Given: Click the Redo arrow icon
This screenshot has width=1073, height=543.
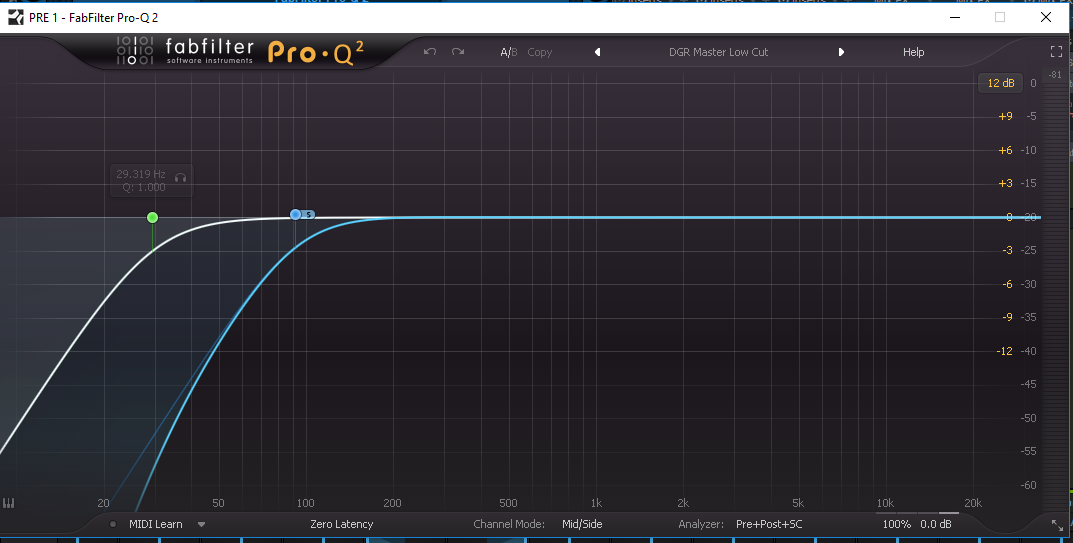Looking at the screenshot, I should [458, 52].
